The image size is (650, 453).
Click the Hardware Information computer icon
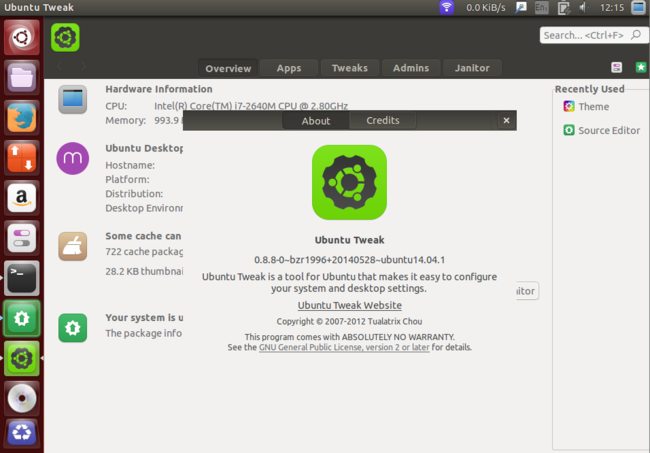coord(73,99)
